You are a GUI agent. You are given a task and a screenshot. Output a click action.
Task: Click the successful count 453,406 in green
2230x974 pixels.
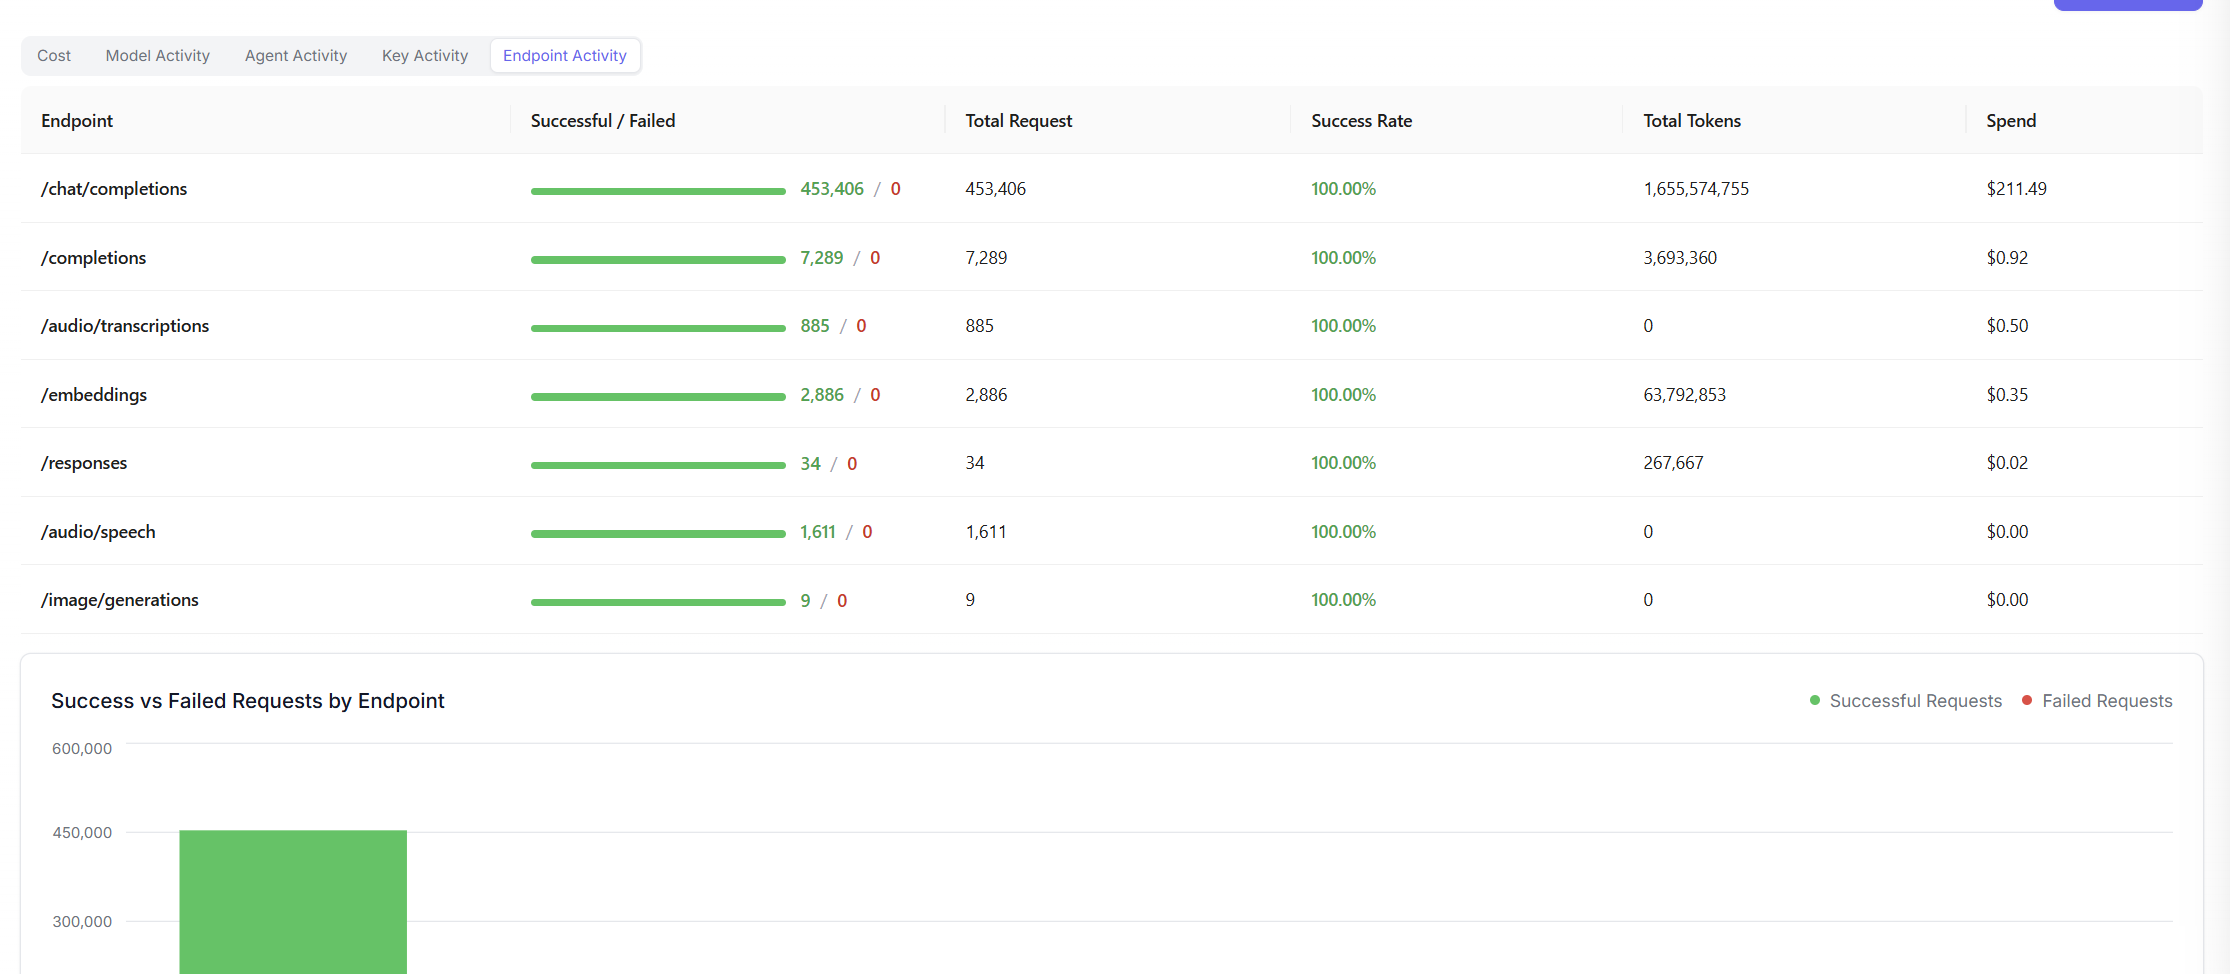832,189
